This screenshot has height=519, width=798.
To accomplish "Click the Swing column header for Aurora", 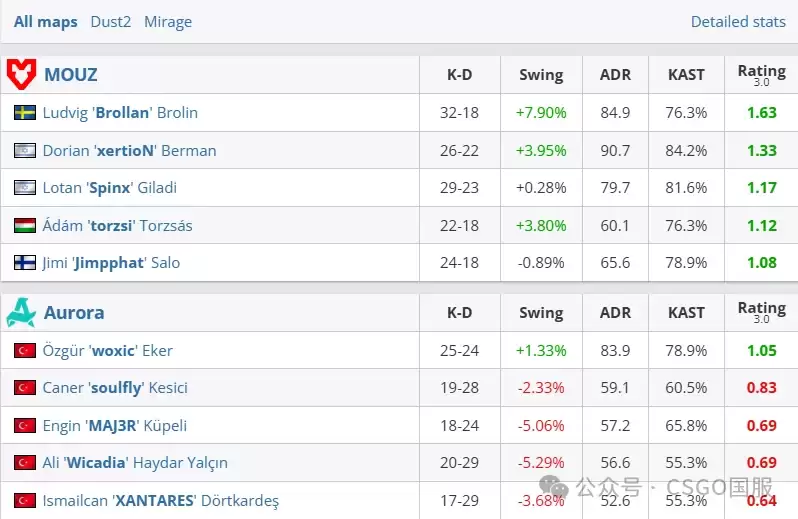I will coord(541,312).
